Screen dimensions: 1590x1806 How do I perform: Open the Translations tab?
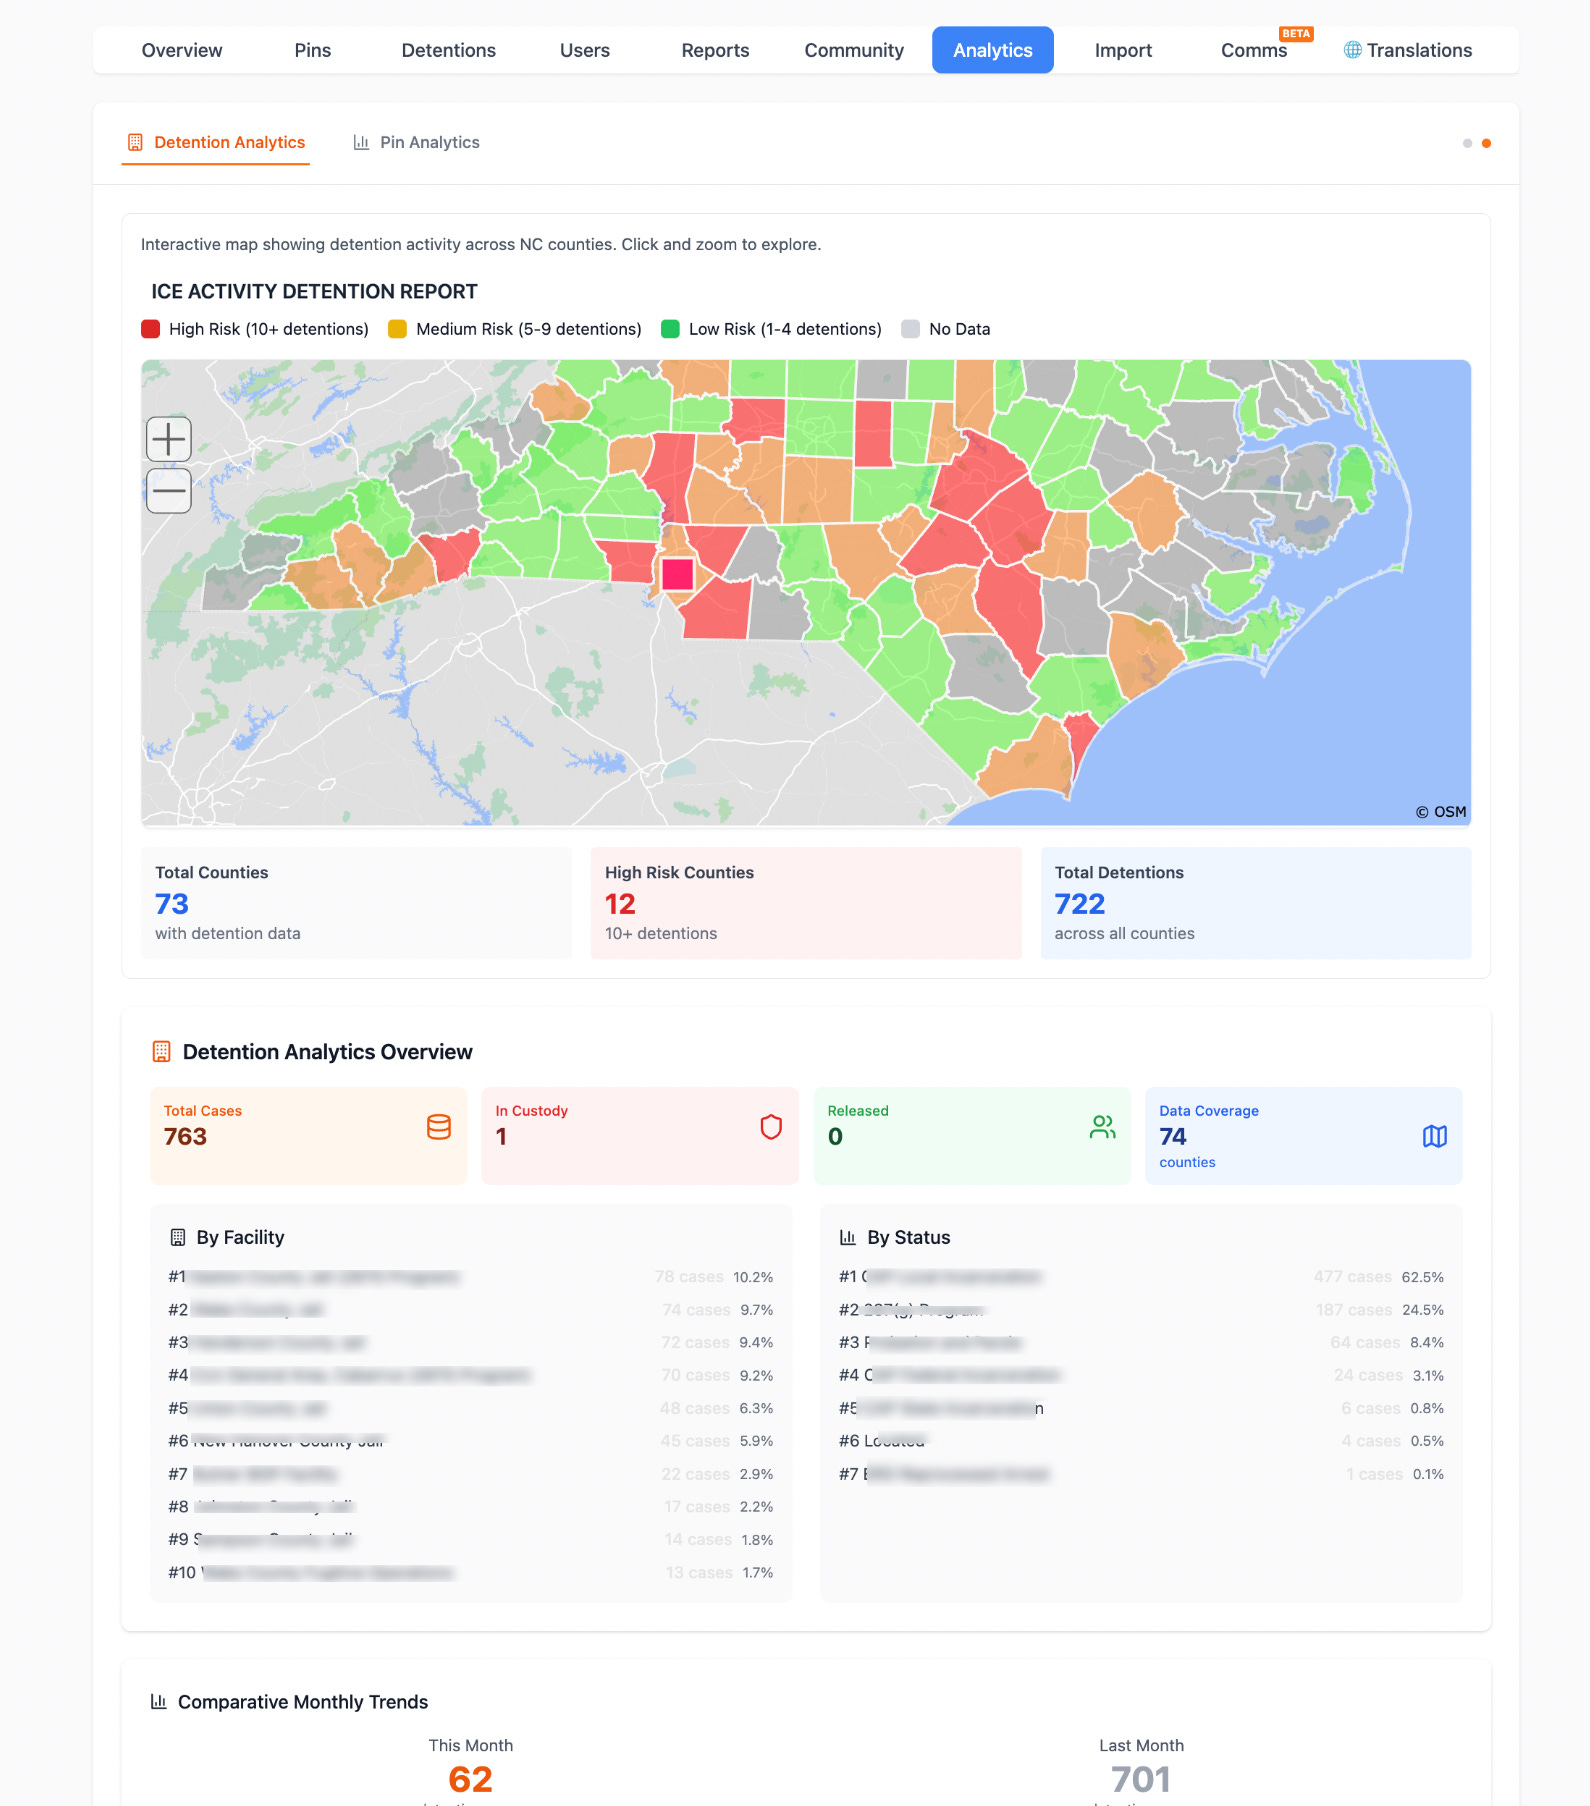click(x=1408, y=50)
